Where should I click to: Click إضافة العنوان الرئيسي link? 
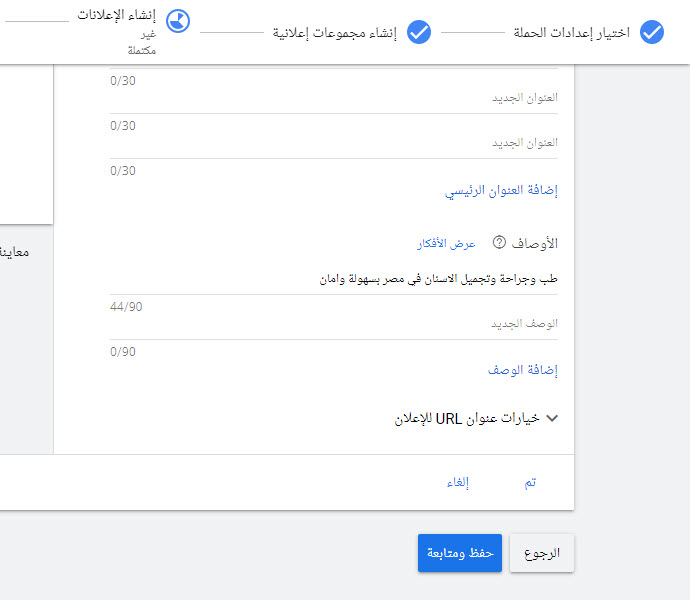(501, 191)
